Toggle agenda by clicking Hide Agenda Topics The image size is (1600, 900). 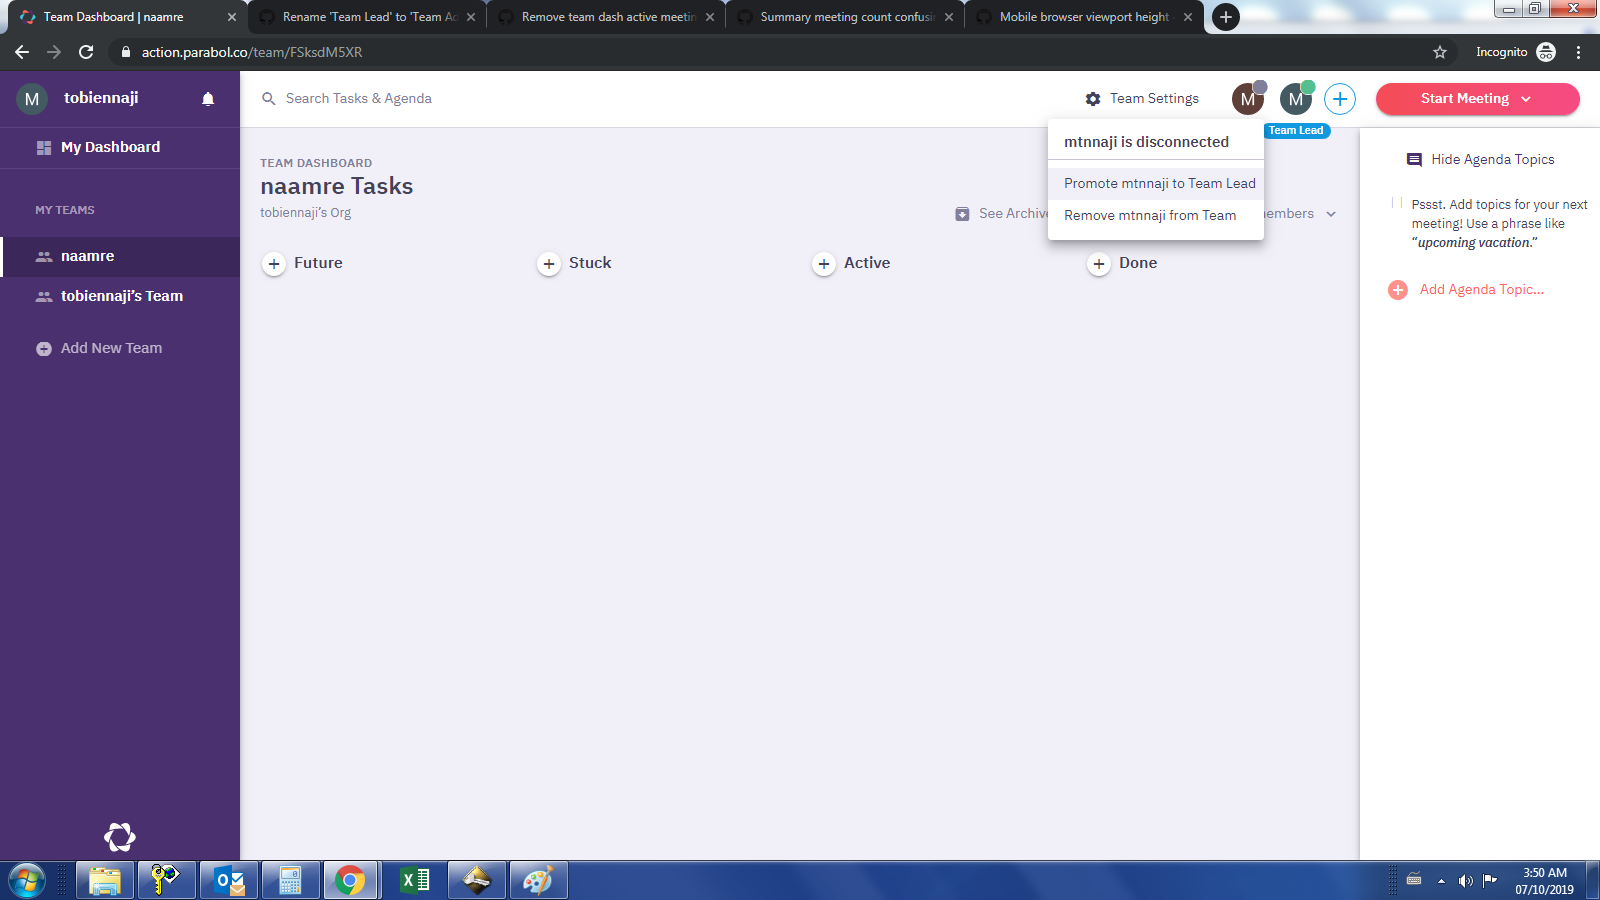pos(1491,159)
